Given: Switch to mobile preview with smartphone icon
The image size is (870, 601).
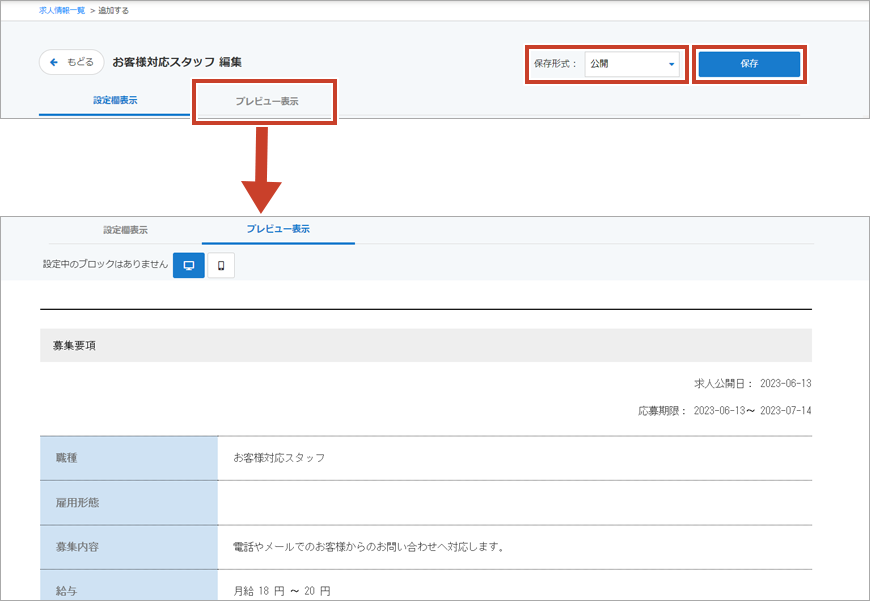Looking at the screenshot, I should (221, 265).
